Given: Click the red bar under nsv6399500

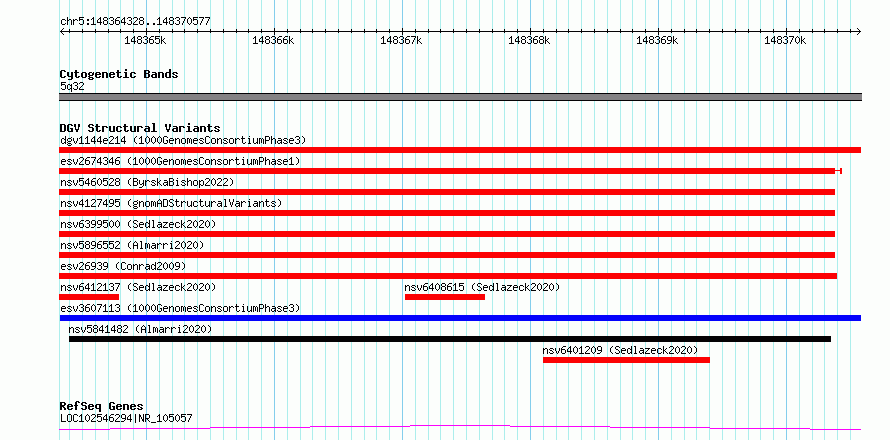Looking at the screenshot, I should 447,234.
